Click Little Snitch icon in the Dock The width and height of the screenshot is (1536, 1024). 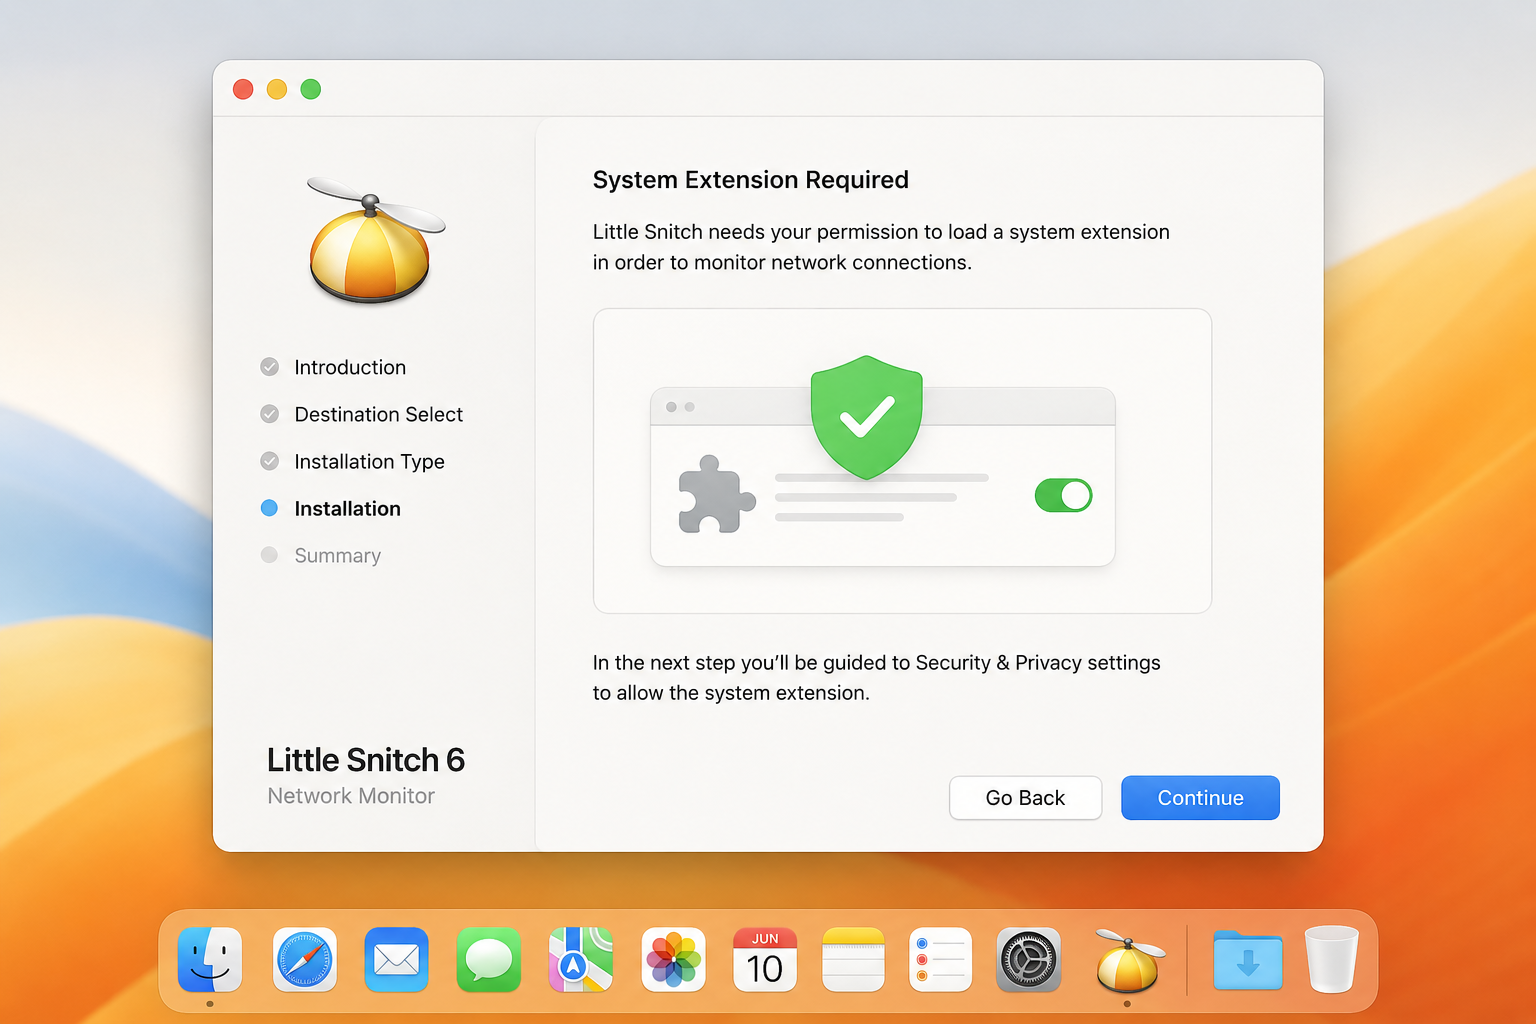pos(1128,960)
